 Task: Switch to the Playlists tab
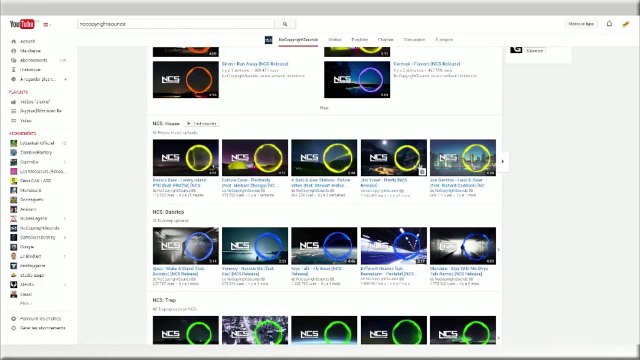(x=360, y=40)
